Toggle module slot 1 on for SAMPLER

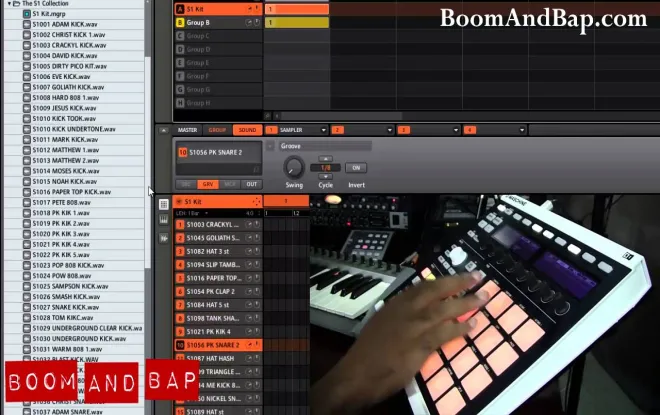[x=271, y=130]
